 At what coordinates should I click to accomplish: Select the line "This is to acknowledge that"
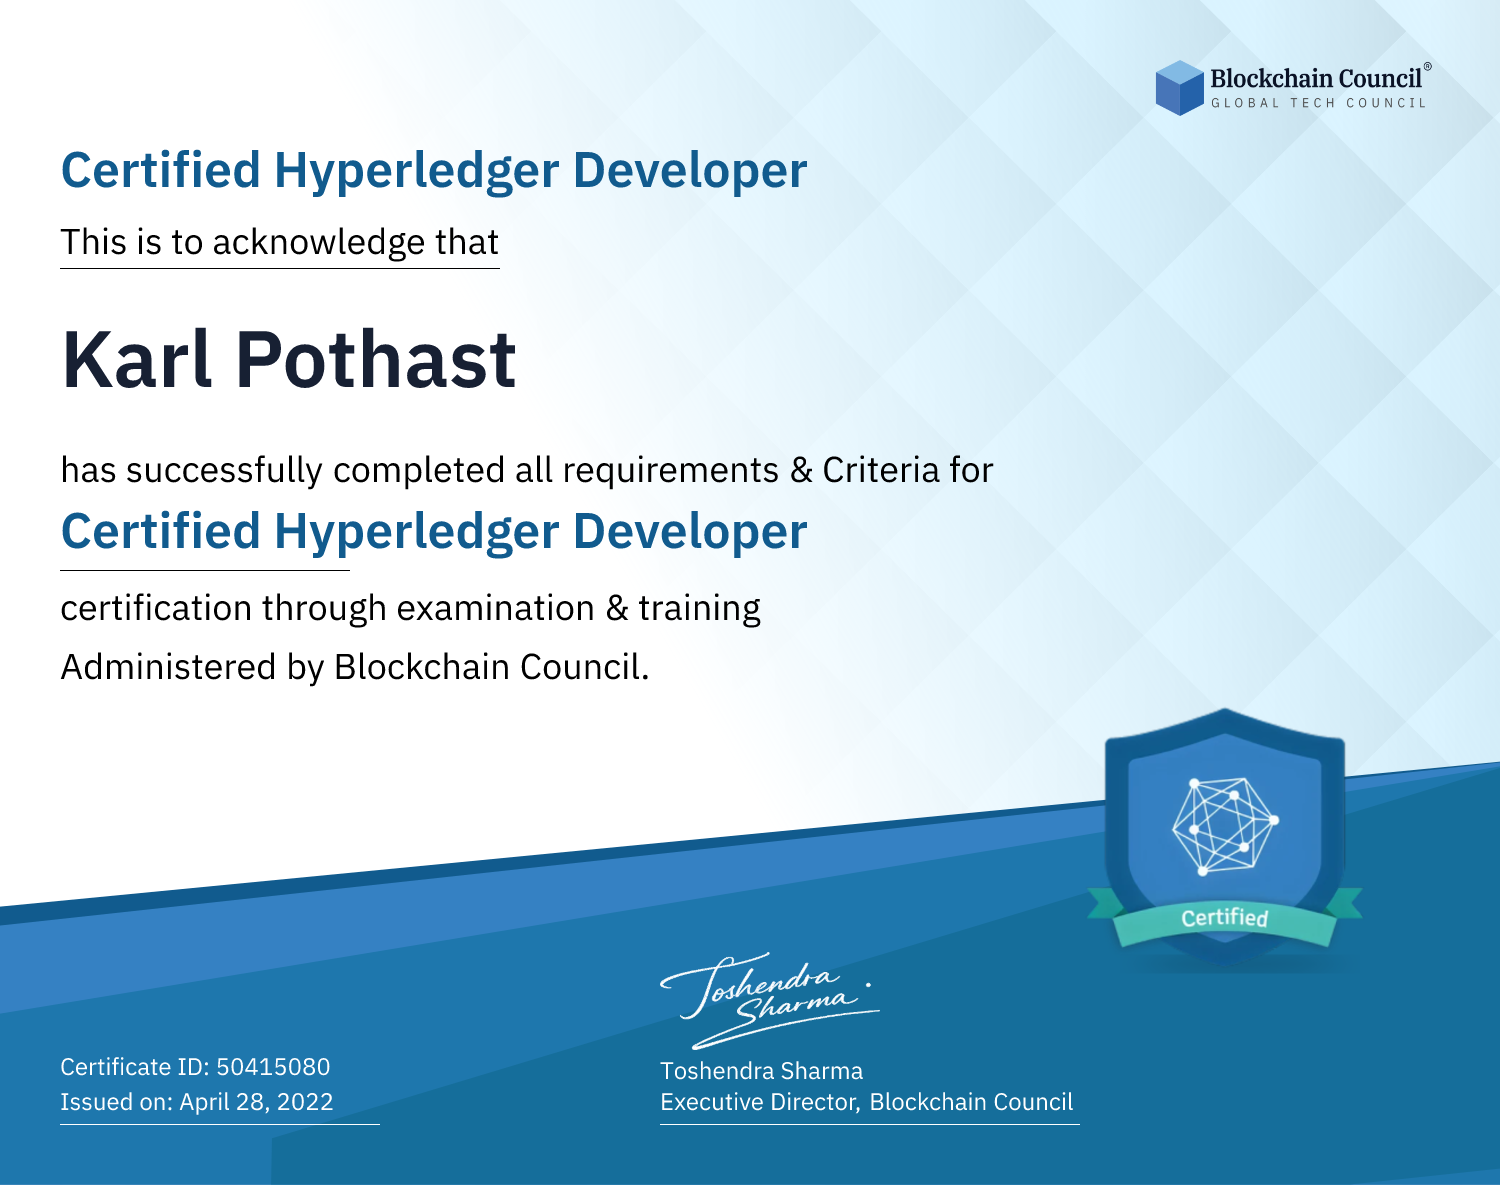[x=280, y=243]
